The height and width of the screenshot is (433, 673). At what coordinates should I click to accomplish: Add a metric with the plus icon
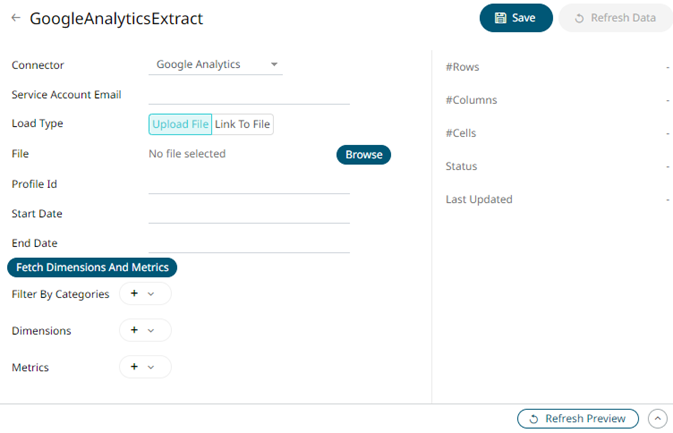click(134, 367)
